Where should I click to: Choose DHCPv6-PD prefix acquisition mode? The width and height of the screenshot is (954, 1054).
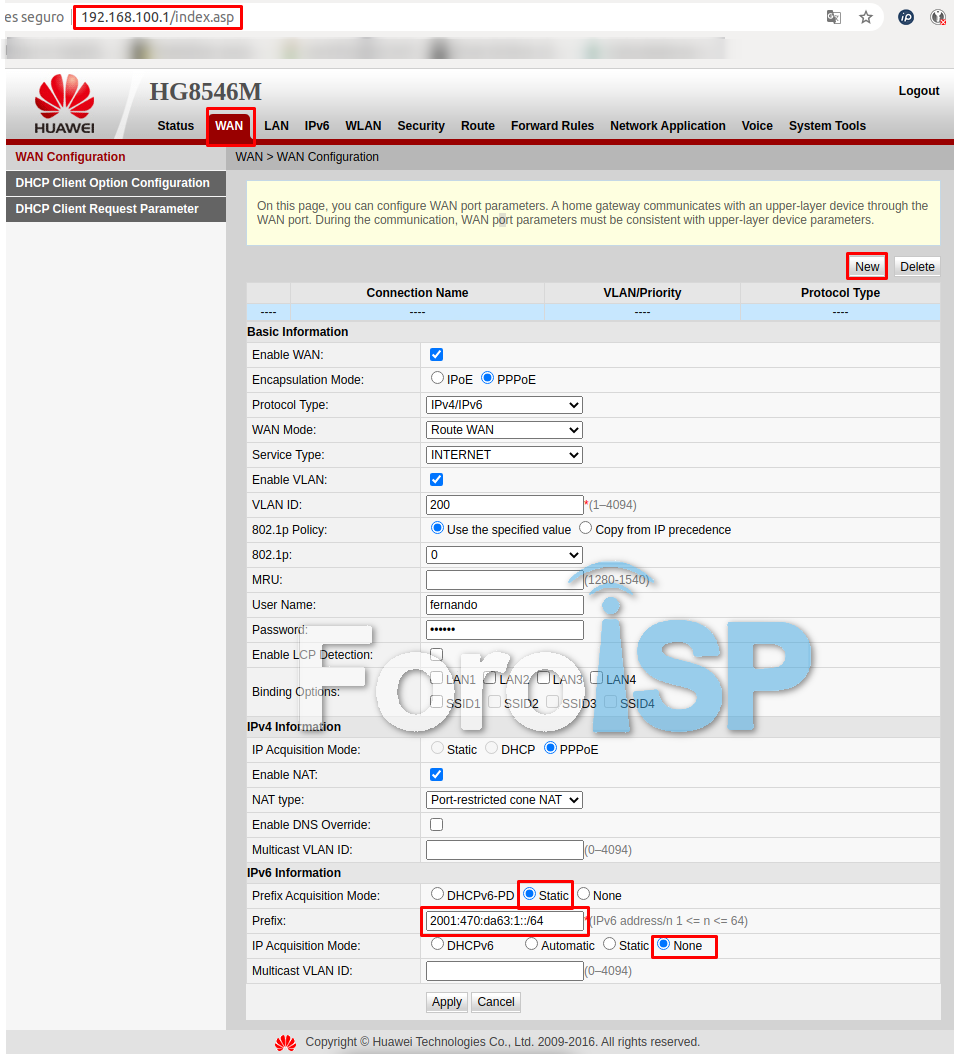click(x=437, y=895)
